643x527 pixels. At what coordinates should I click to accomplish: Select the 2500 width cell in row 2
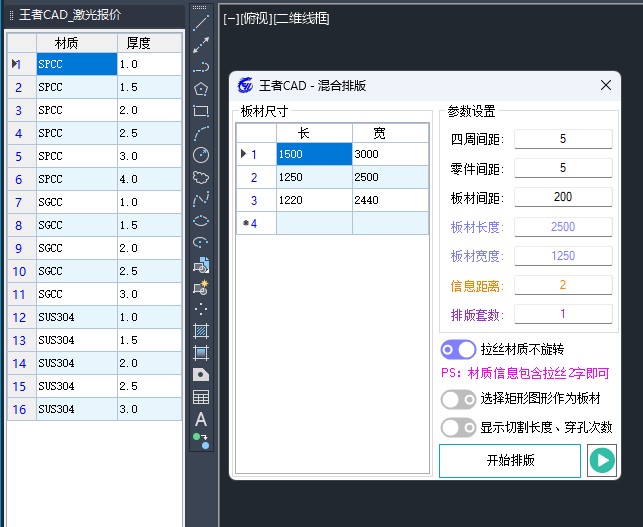(x=390, y=177)
